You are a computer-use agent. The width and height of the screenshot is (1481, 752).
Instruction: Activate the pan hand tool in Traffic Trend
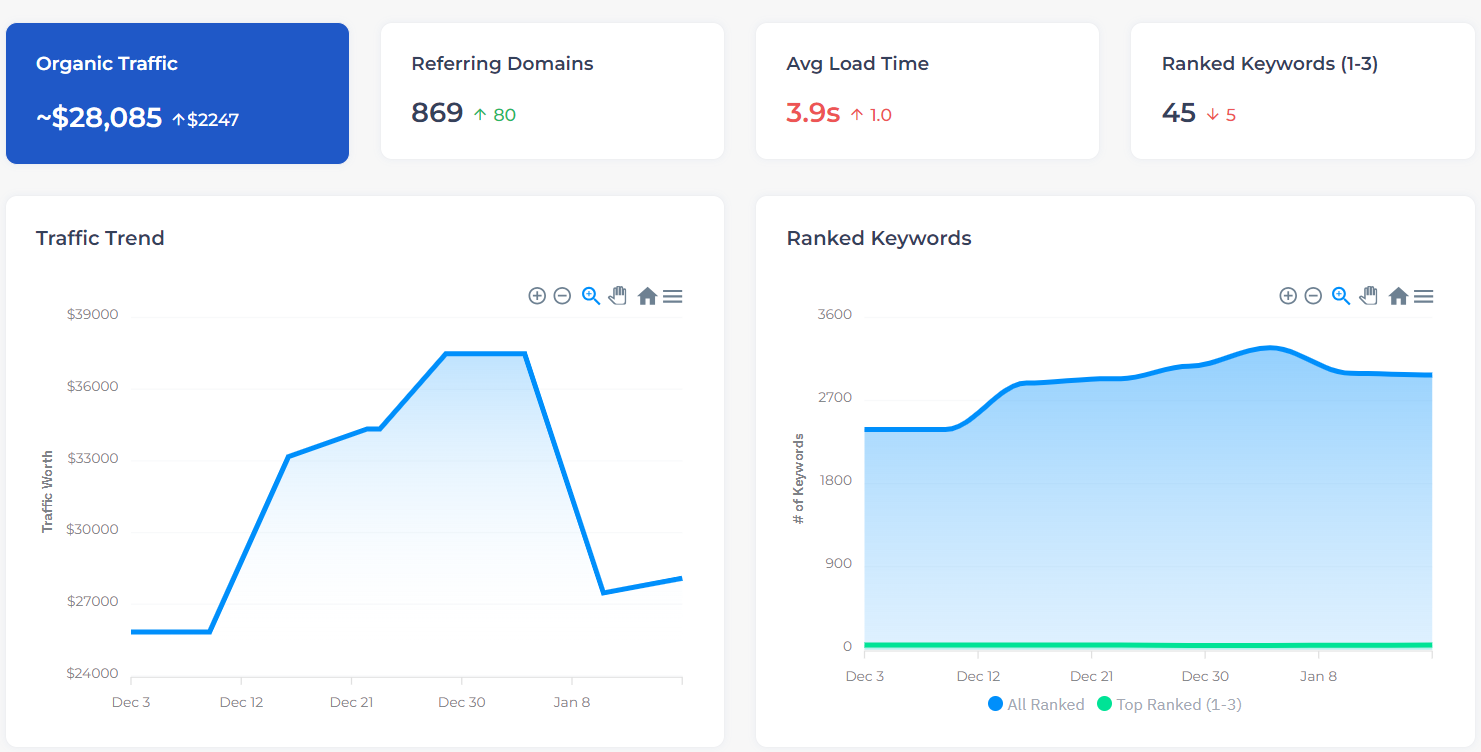click(x=618, y=295)
